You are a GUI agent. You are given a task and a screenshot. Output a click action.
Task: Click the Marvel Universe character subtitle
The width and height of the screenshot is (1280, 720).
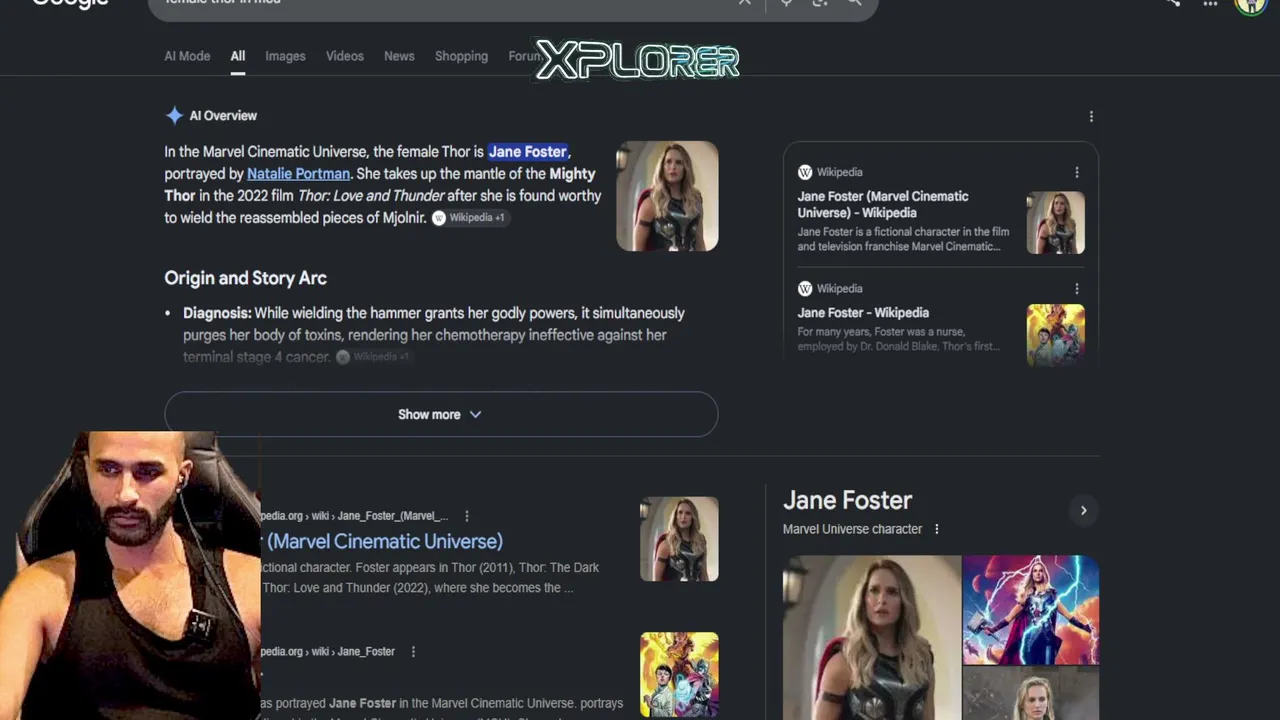[x=852, y=529]
